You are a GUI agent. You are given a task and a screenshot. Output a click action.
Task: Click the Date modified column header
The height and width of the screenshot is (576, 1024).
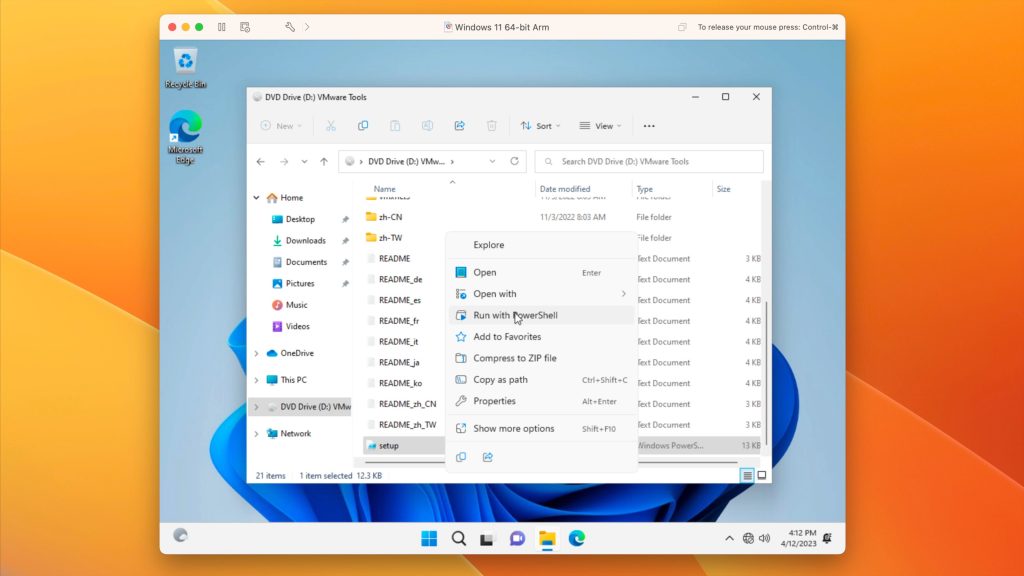[x=565, y=189]
